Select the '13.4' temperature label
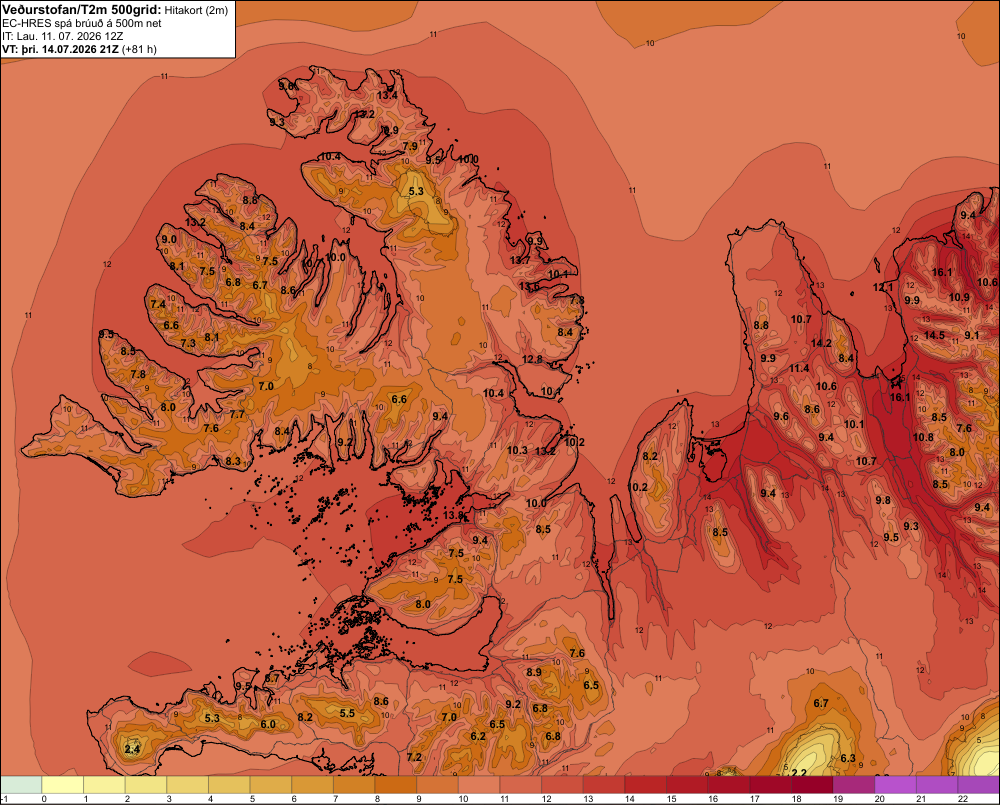 tap(387, 96)
